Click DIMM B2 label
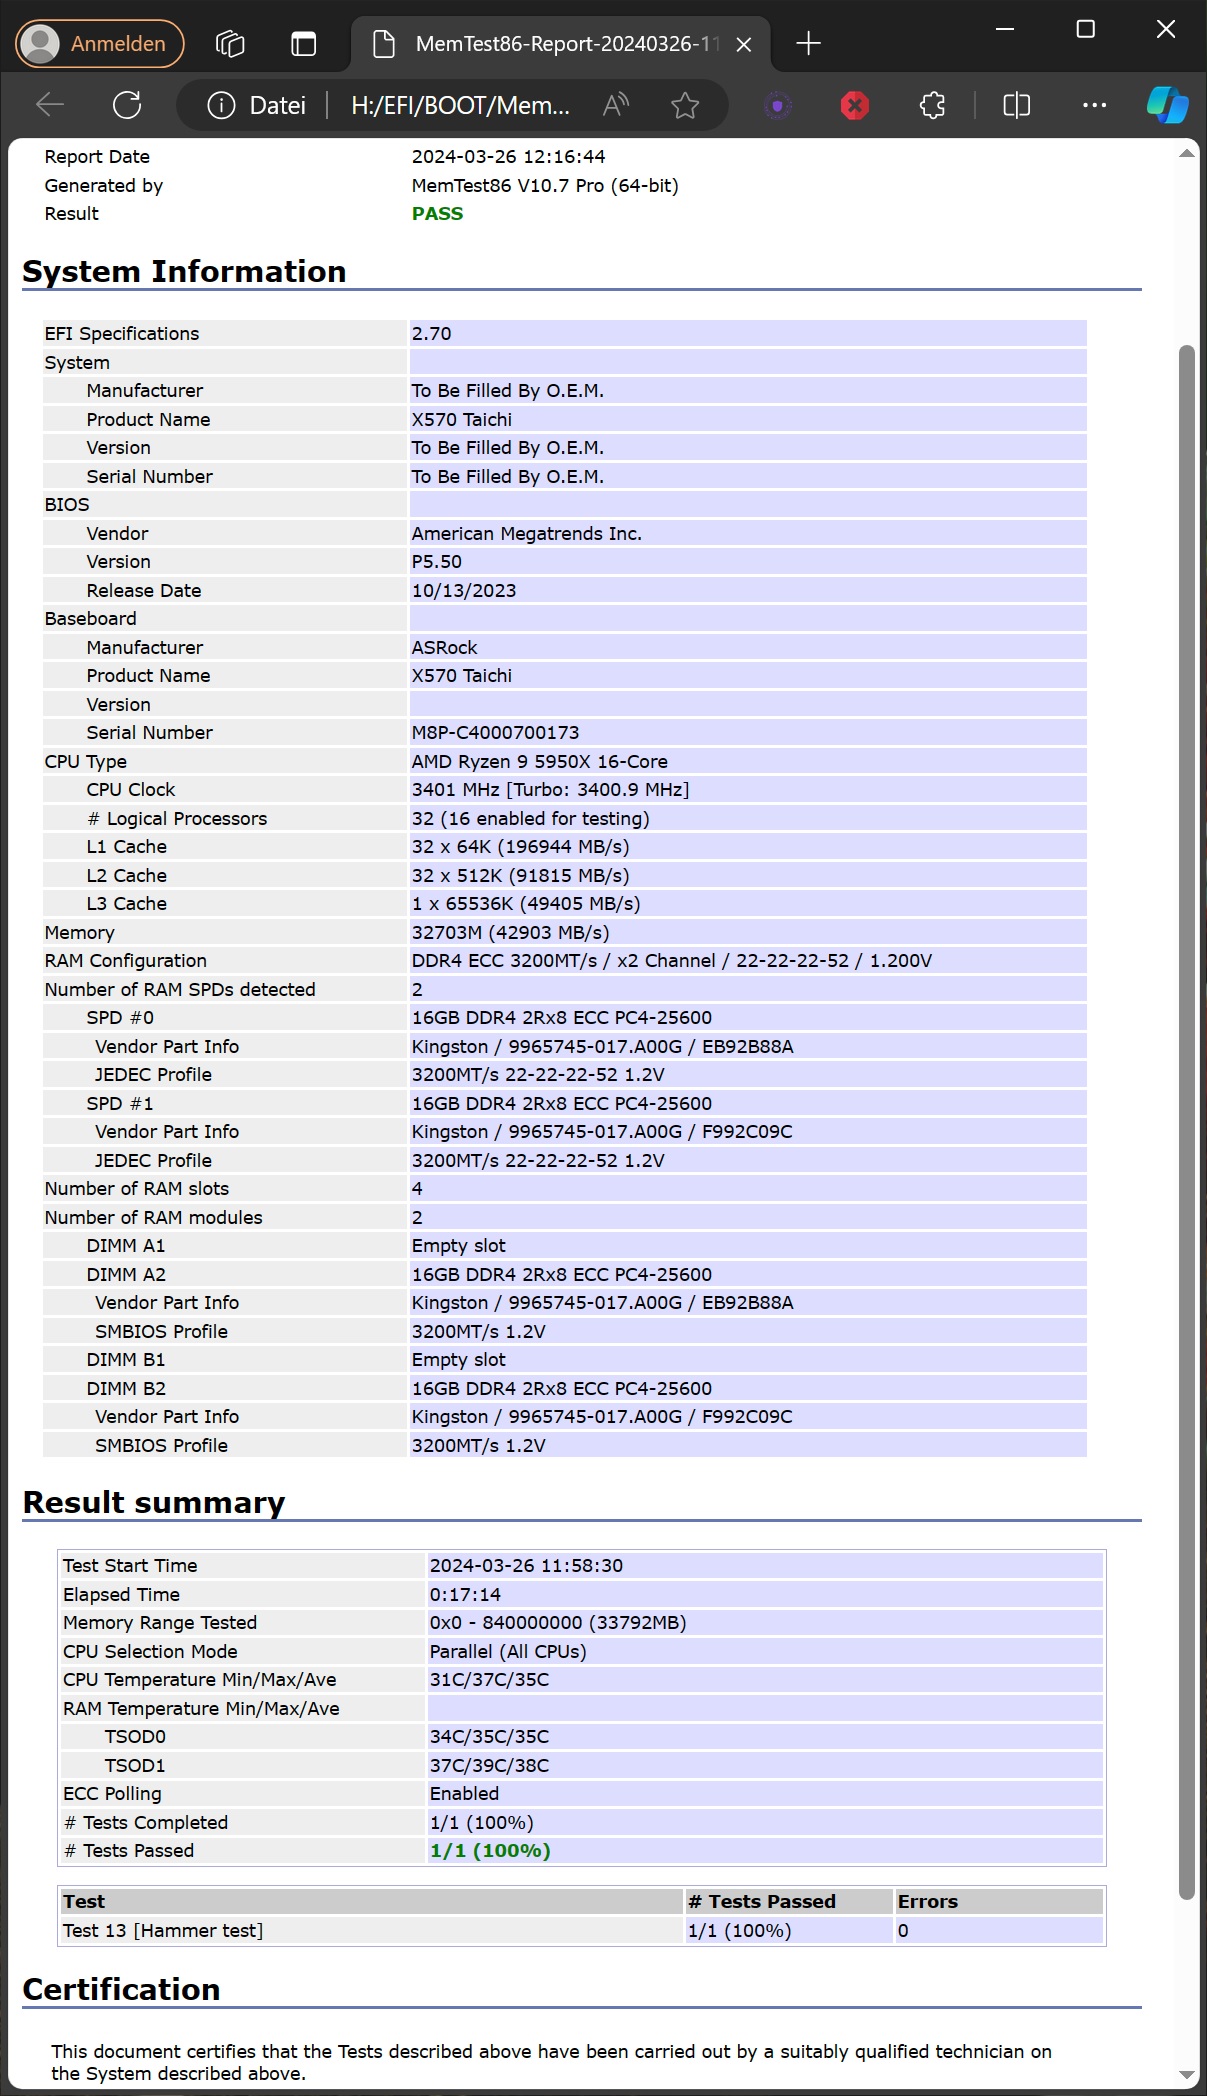 pyautogui.click(x=126, y=1389)
